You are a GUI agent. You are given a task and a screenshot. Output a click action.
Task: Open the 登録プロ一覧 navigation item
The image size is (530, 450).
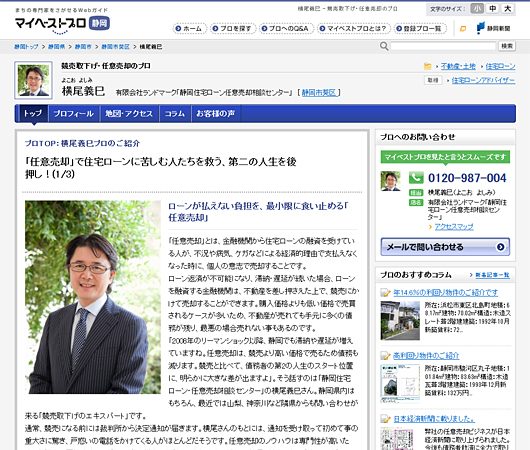pos(419,28)
